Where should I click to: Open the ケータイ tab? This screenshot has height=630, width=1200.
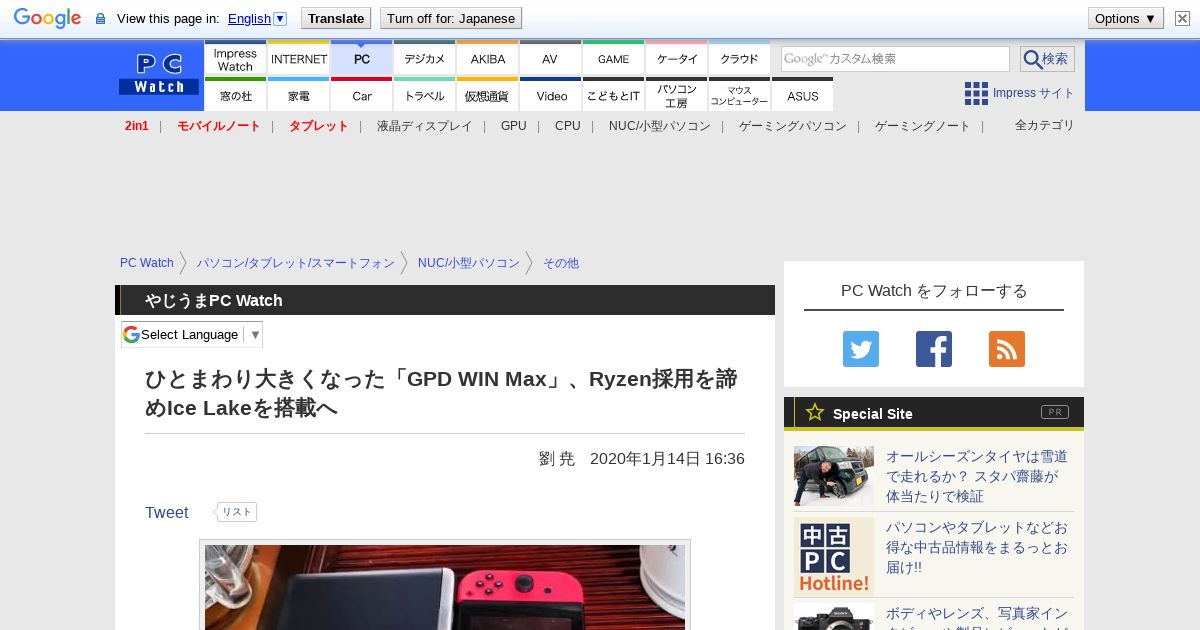tap(677, 59)
